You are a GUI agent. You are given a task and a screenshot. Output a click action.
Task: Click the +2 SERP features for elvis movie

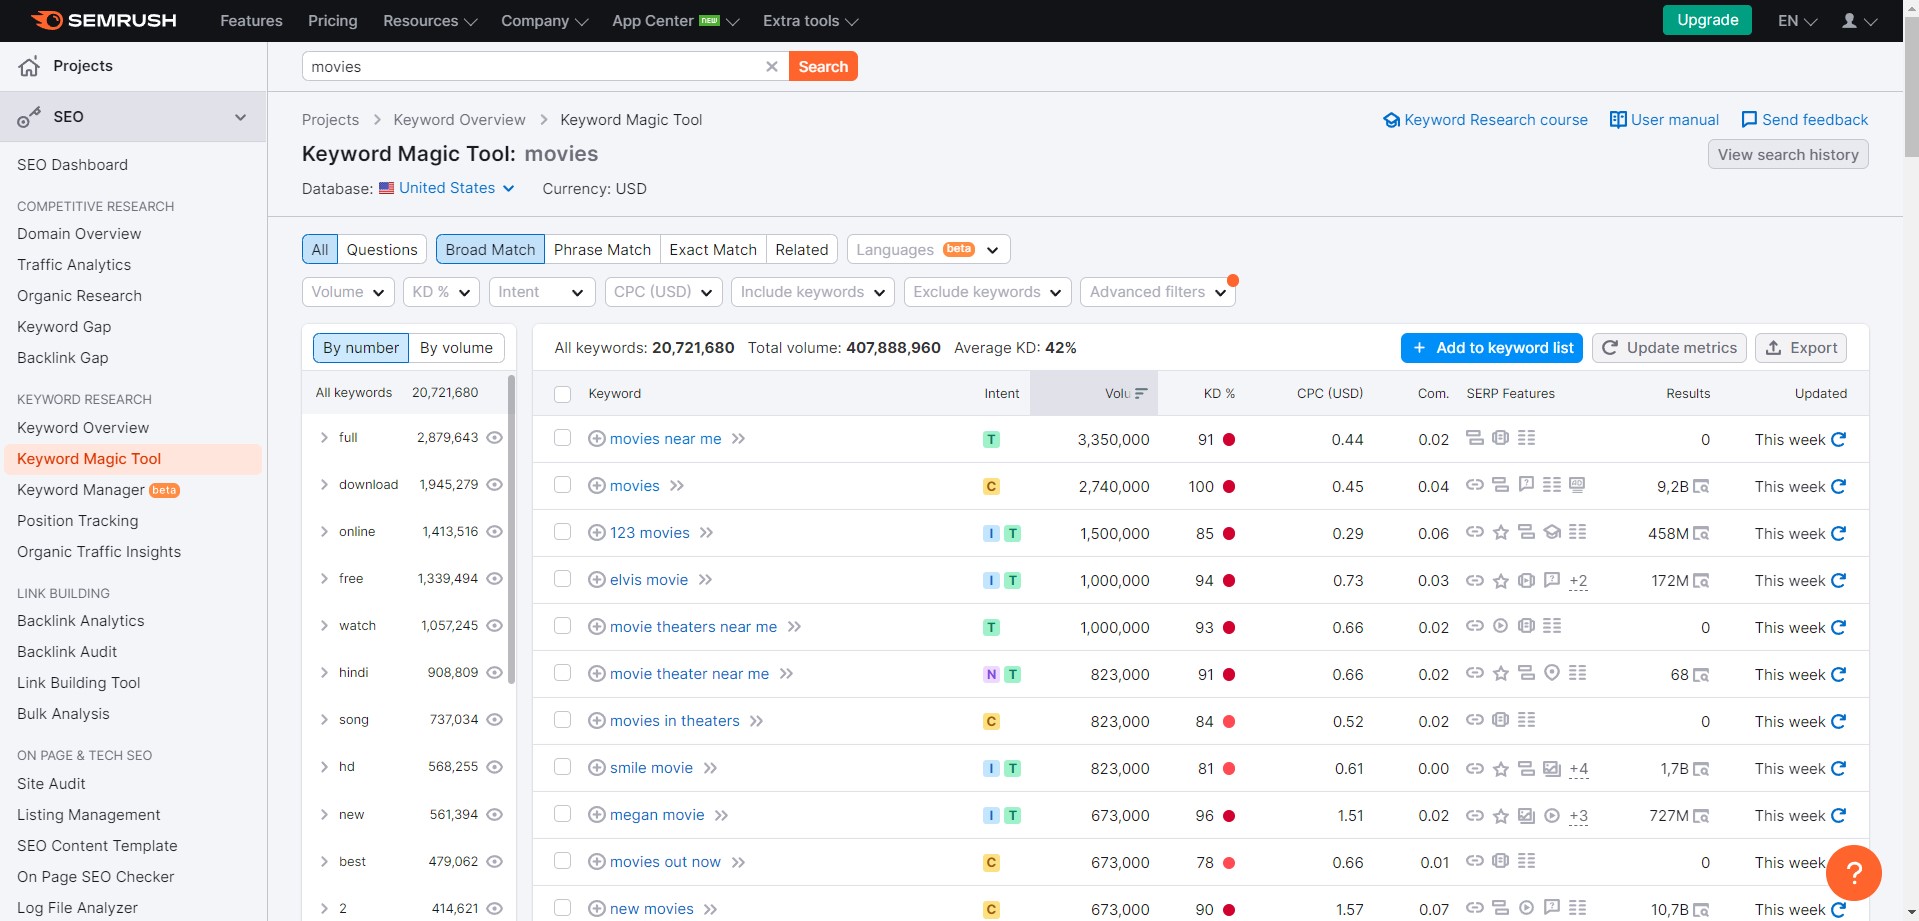(x=1578, y=581)
